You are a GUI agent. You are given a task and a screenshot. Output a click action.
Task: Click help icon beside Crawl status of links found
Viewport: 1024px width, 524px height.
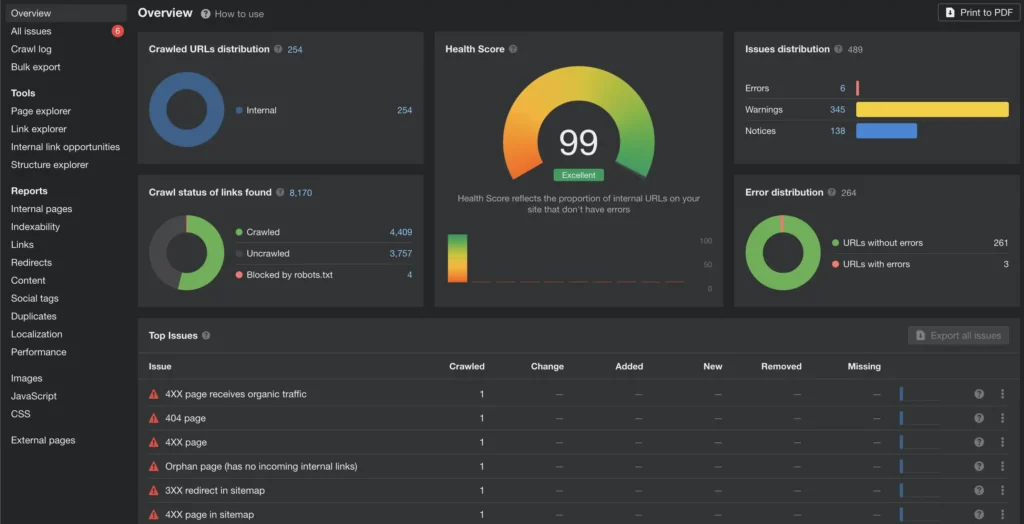[280, 193]
